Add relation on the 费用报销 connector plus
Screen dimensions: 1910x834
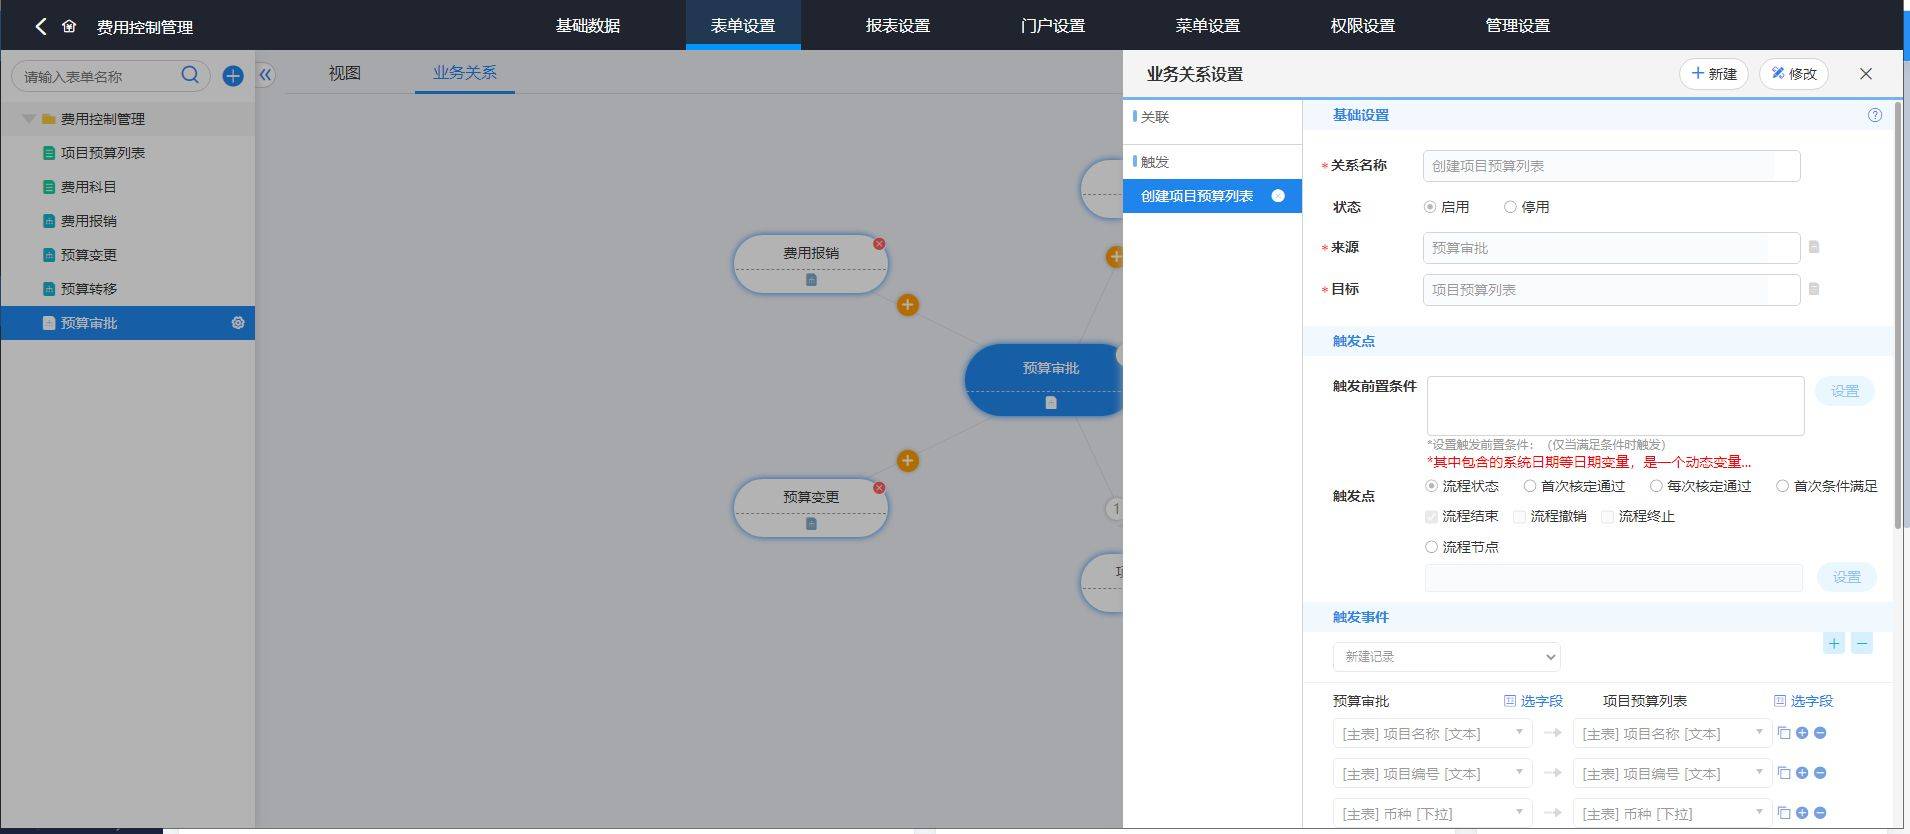[x=907, y=305]
